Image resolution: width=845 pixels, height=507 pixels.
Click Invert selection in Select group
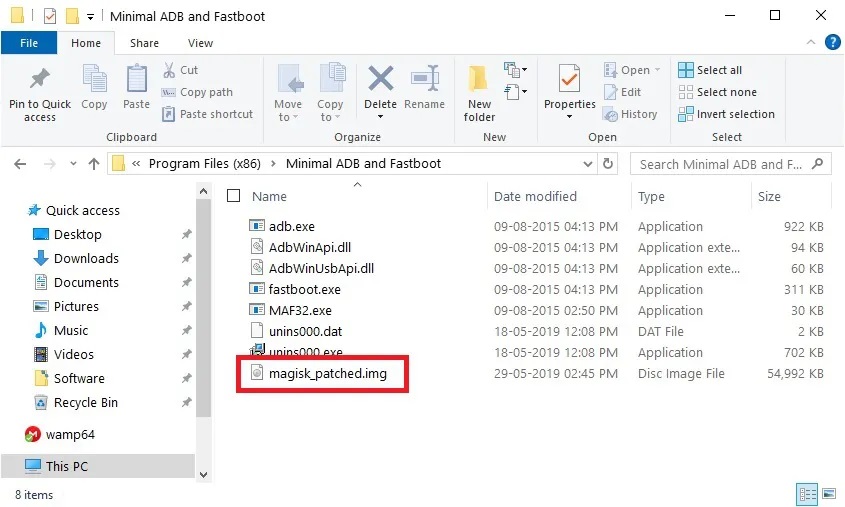[727, 114]
